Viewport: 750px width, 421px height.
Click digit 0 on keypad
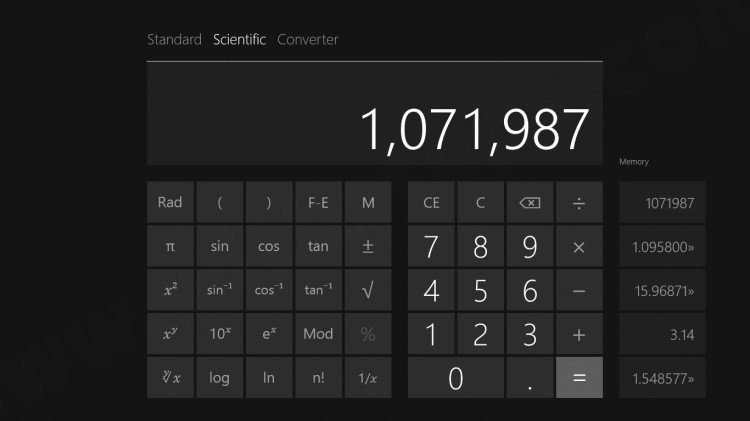point(456,377)
